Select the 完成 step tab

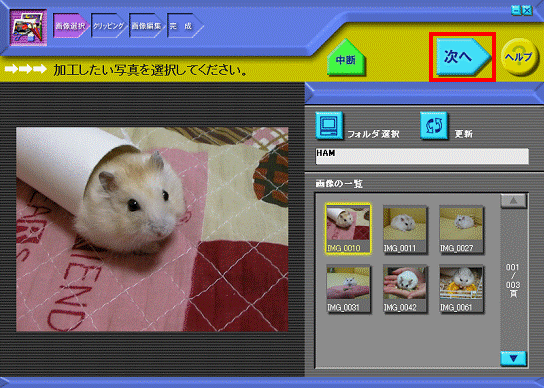[185, 26]
